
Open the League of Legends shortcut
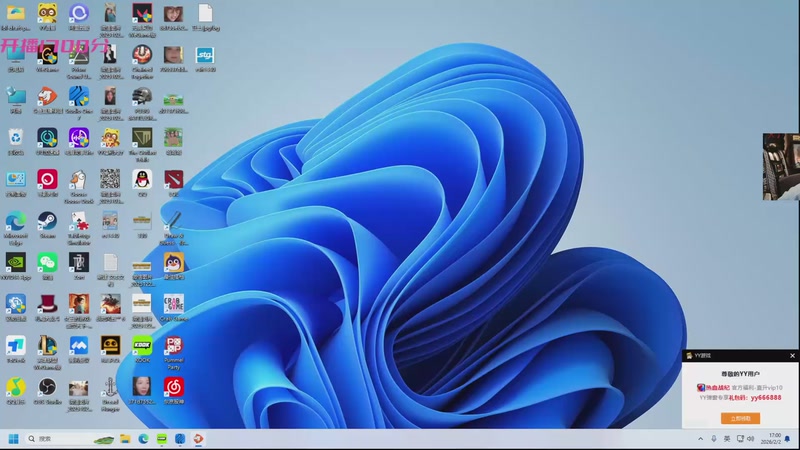pyautogui.click(x=47, y=345)
